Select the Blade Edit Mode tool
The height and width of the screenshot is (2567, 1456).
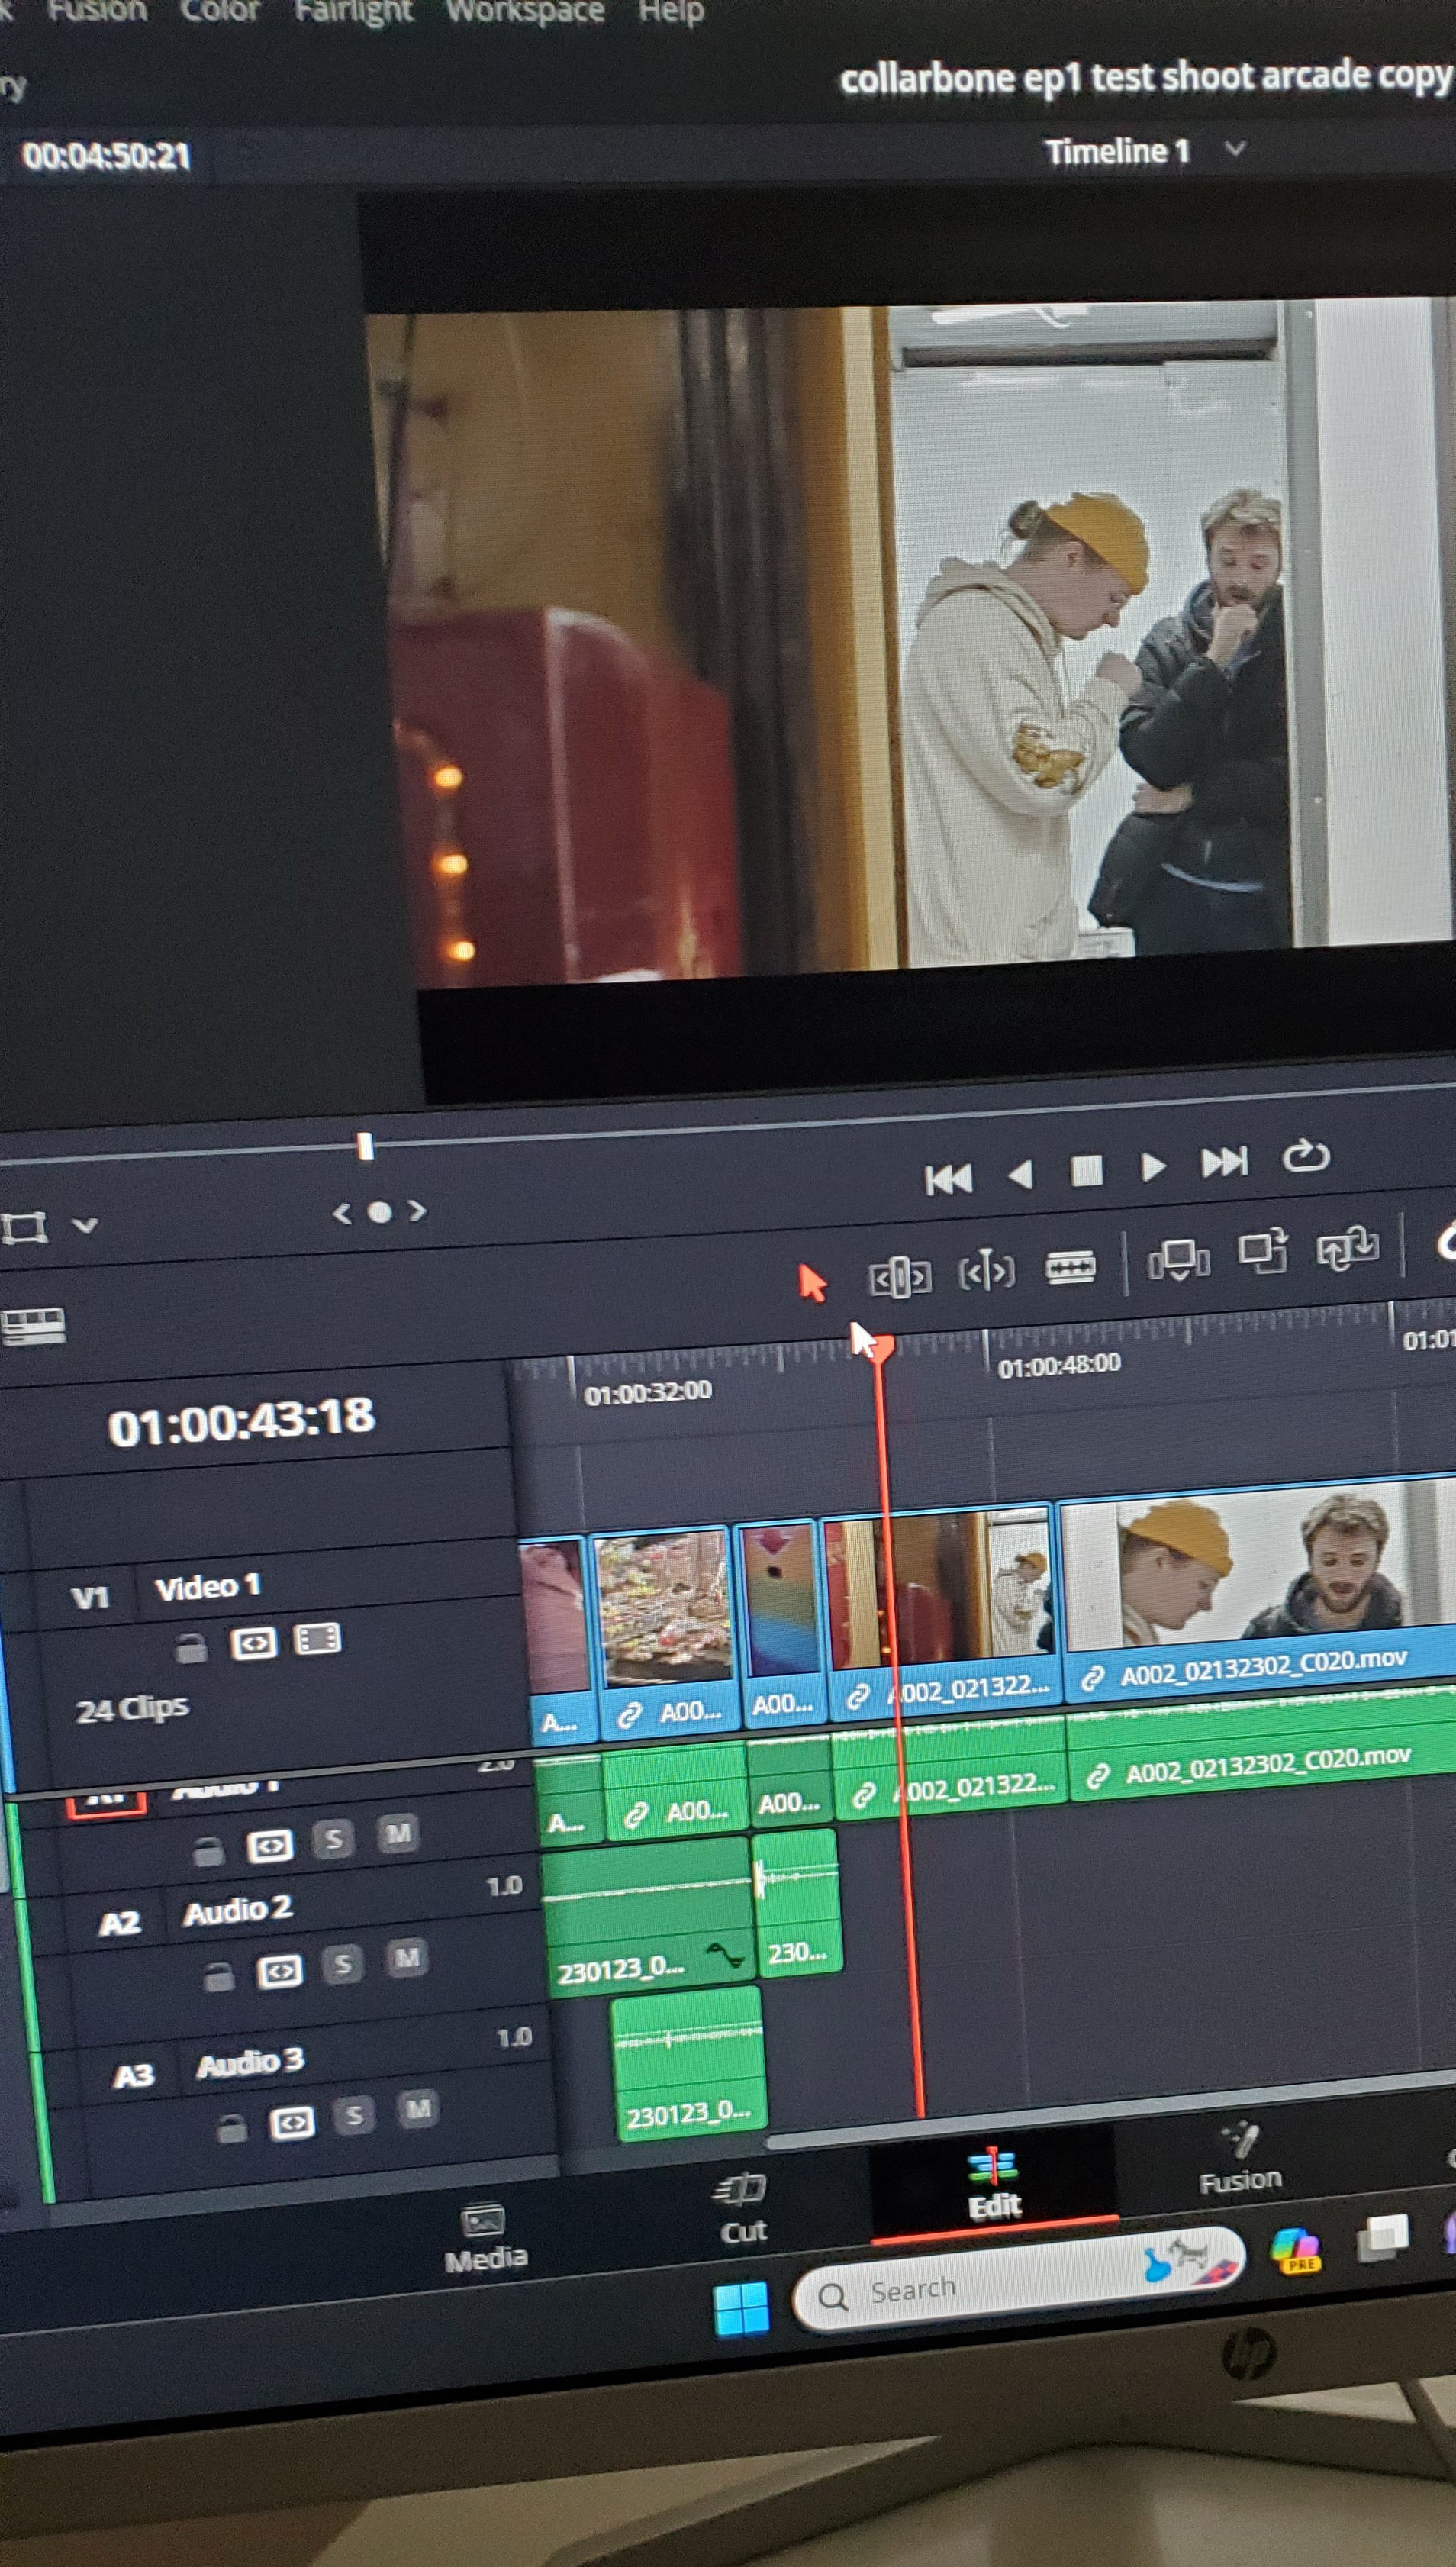[x=1069, y=1268]
